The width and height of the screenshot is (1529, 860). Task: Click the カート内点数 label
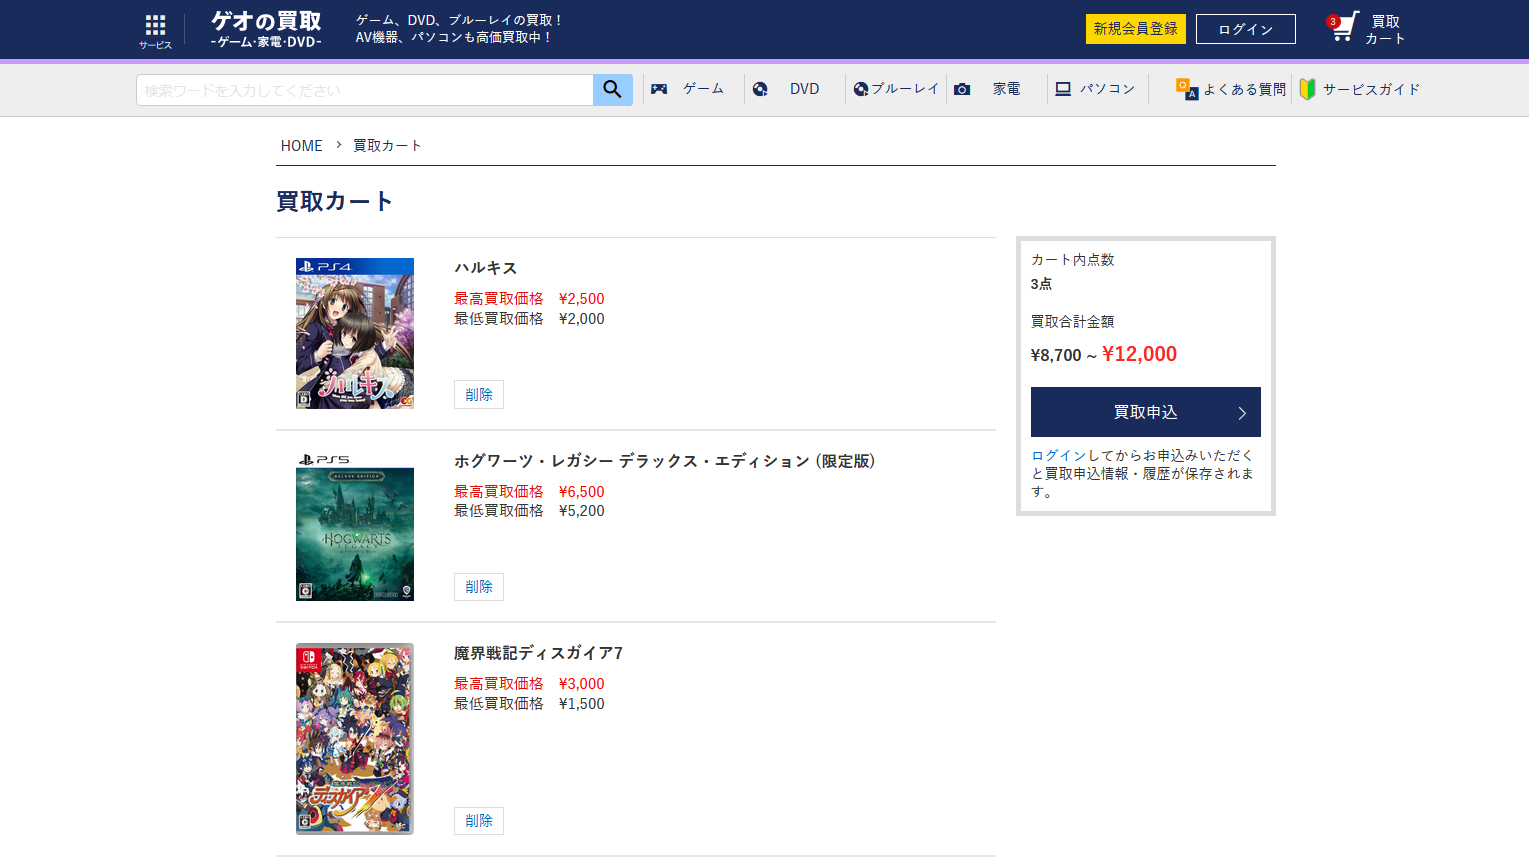coord(1072,260)
